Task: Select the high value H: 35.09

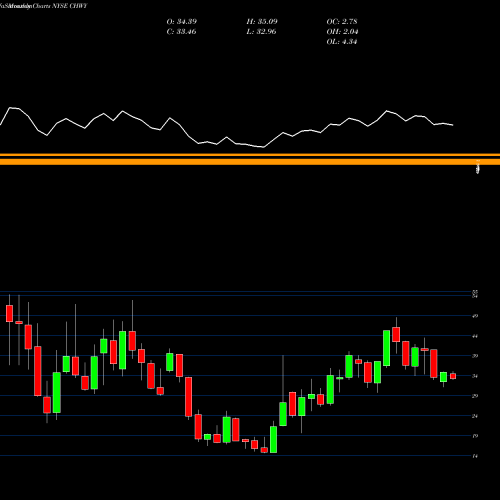Action: point(262,21)
